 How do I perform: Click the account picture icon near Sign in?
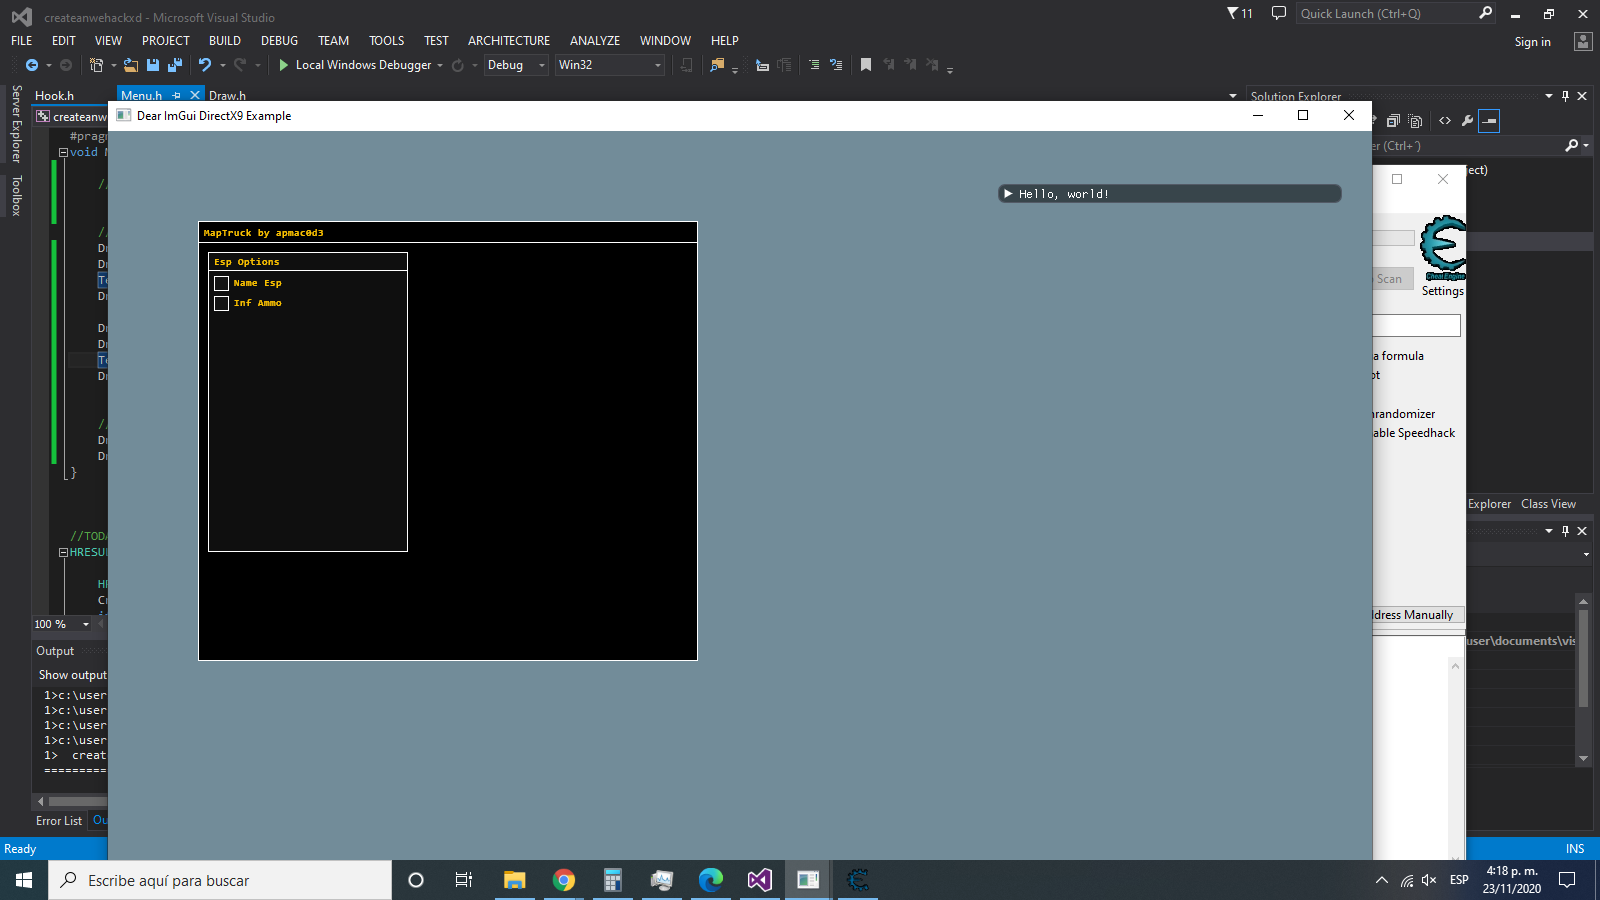pos(1582,41)
